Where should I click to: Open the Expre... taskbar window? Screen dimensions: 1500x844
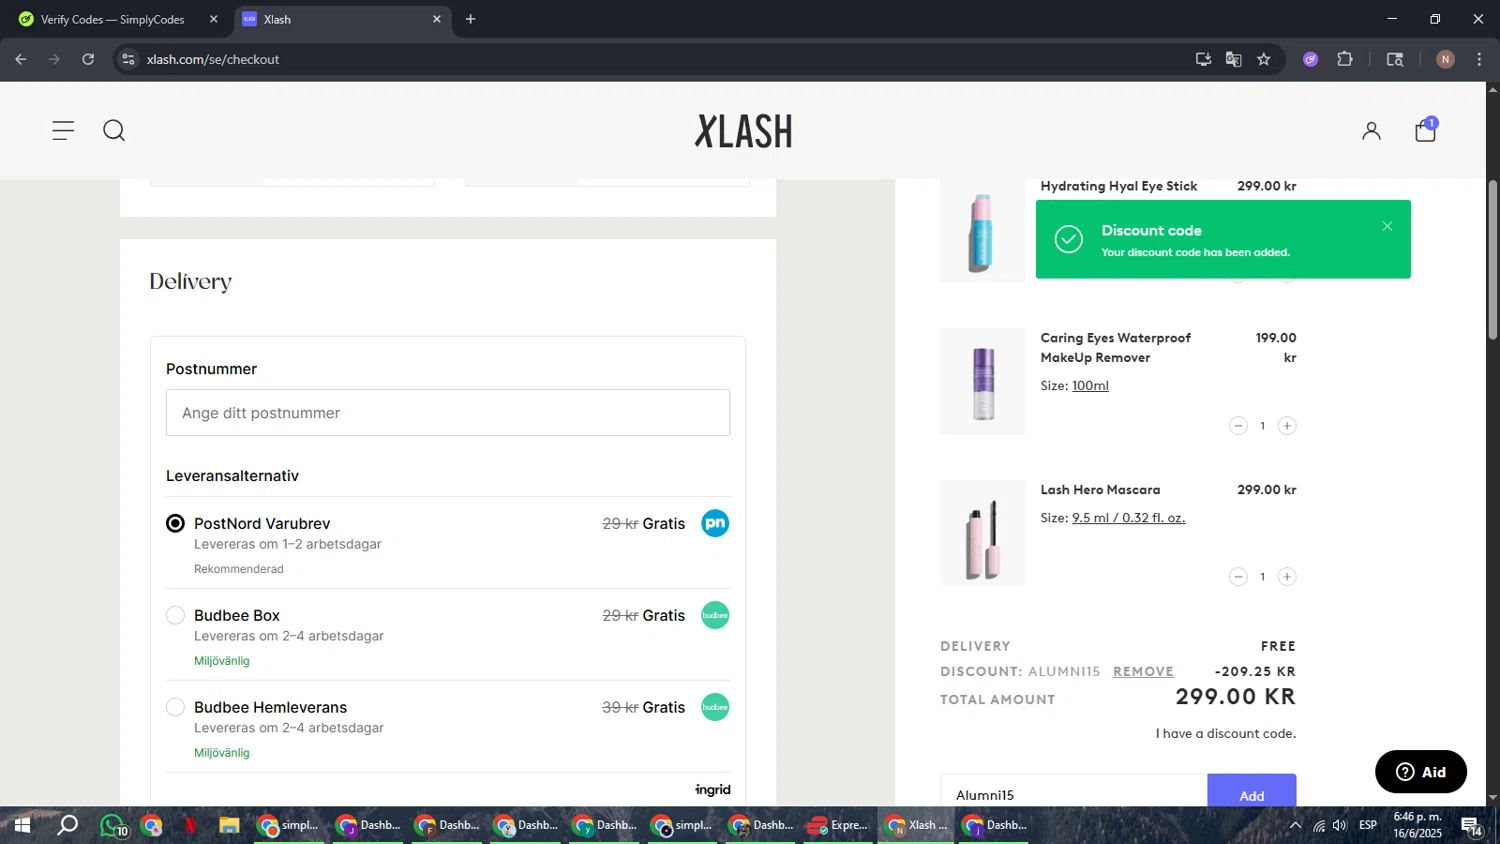[x=839, y=825]
